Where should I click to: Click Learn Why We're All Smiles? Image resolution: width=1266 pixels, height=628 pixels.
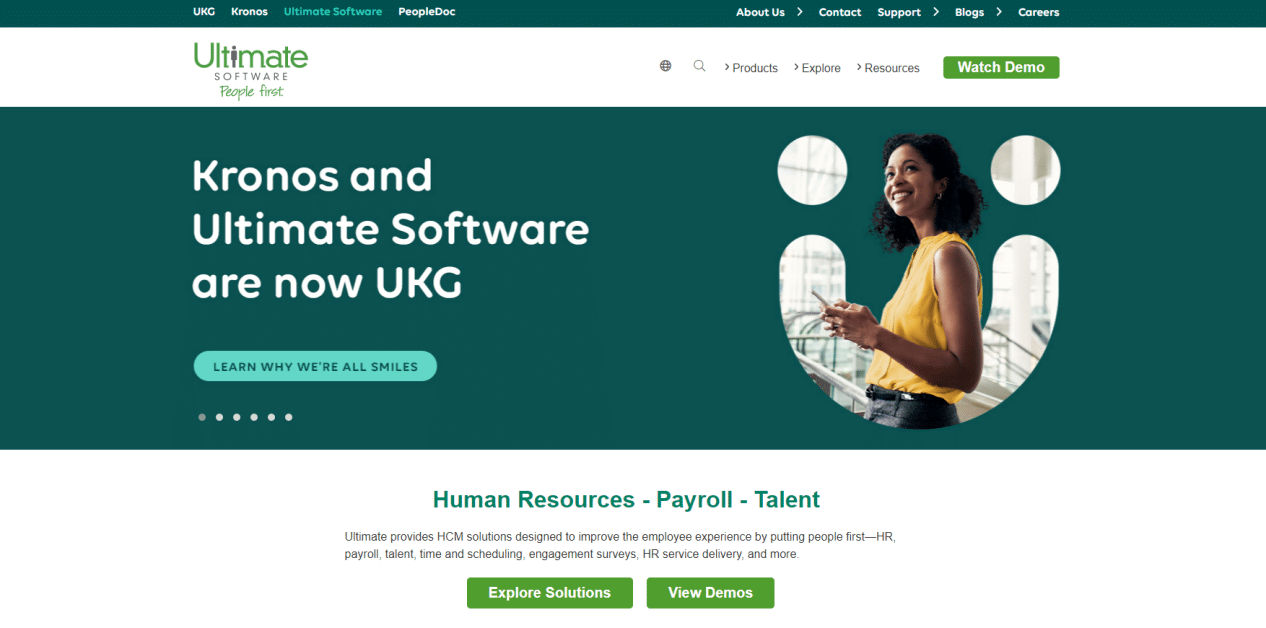[x=315, y=366]
